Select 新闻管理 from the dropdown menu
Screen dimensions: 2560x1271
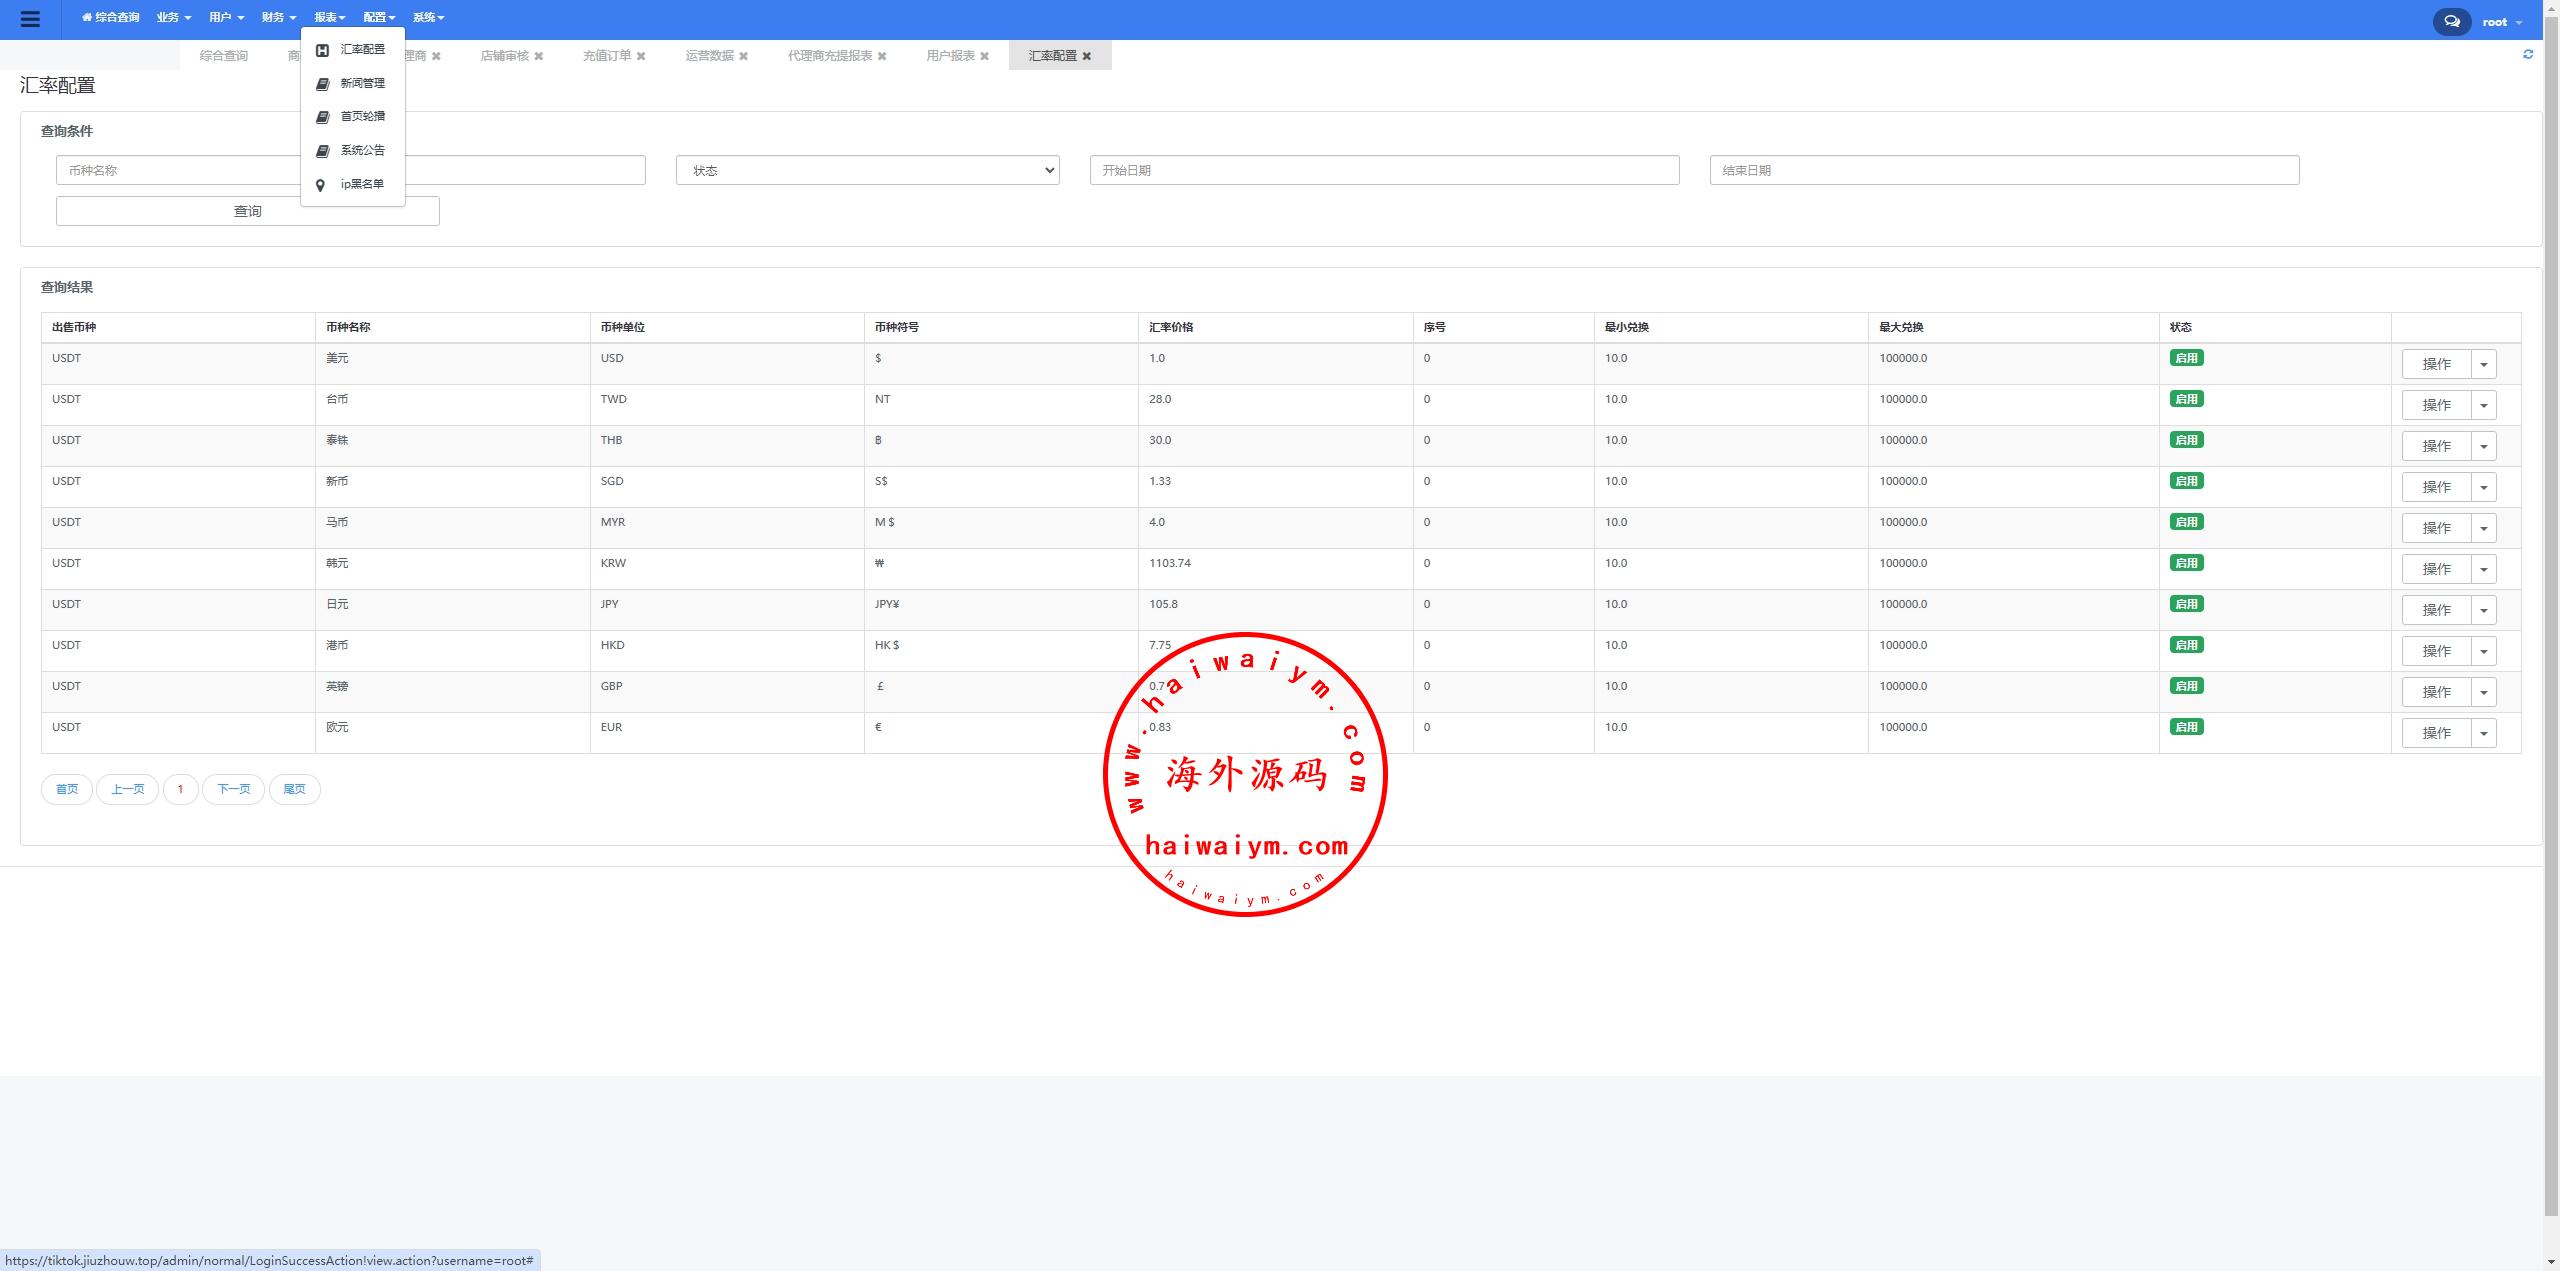pyautogui.click(x=362, y=83)
